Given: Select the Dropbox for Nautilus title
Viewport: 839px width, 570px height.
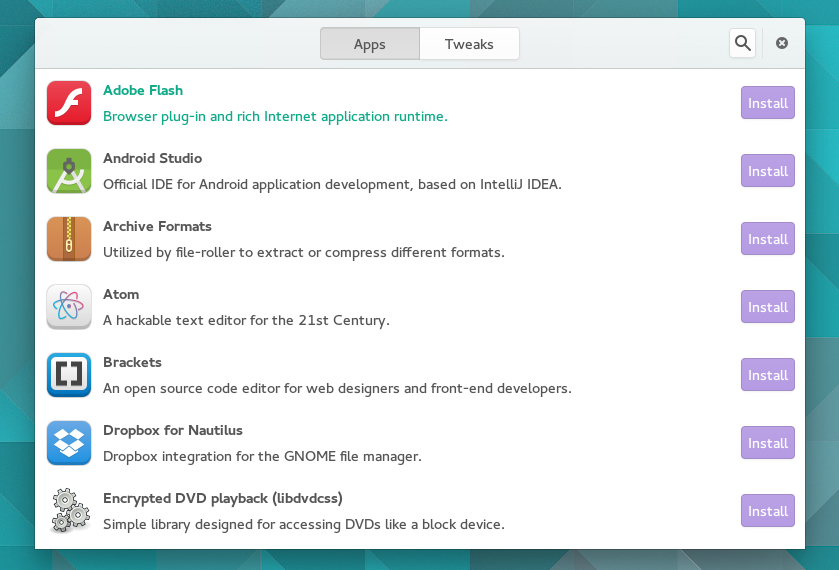Looking at the screenshot, I should tap(173, 430).
